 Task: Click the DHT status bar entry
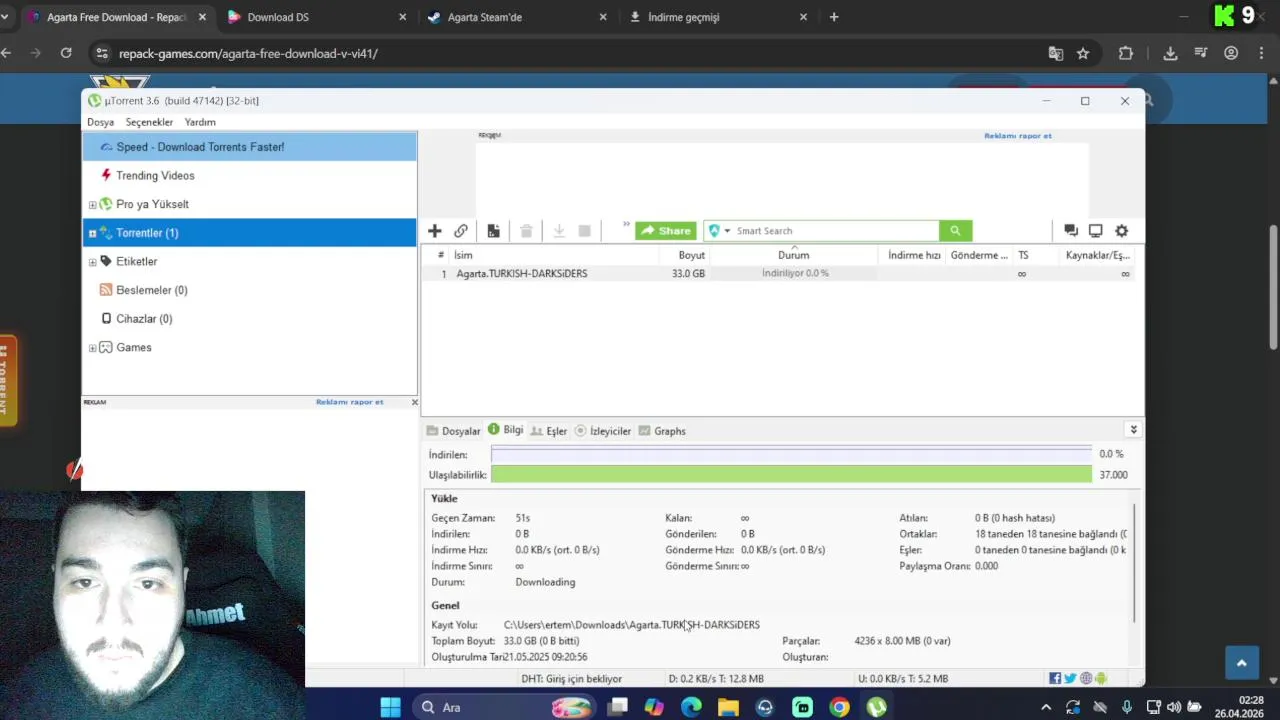(x=571, y=679)
